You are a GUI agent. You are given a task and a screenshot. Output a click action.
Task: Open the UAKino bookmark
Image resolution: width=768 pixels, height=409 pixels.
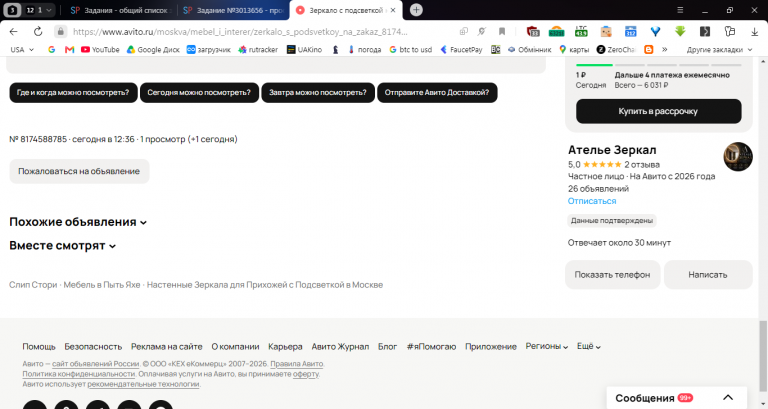click(x=304, y=49)
